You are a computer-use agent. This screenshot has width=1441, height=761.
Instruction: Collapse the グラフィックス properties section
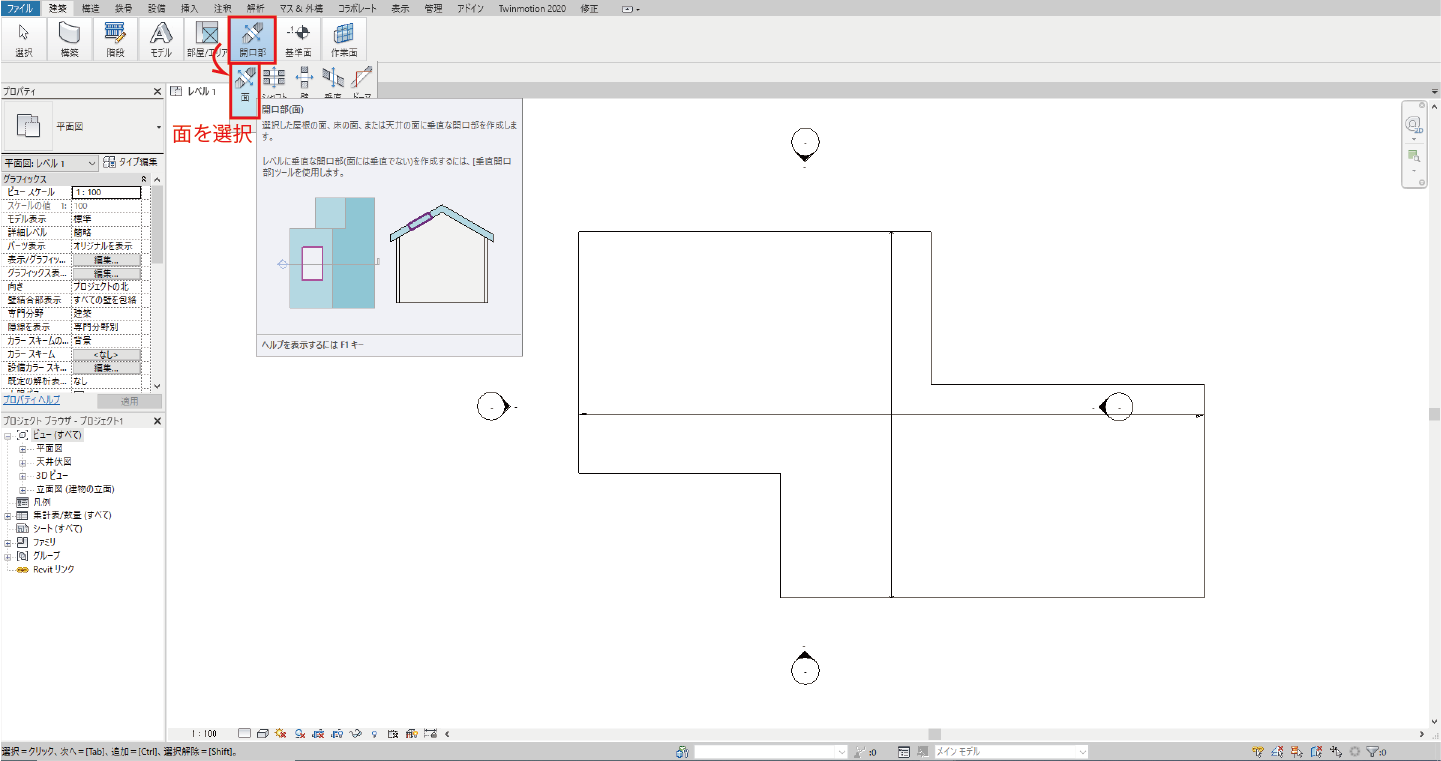pyautogui.click(x=144, y=179)
